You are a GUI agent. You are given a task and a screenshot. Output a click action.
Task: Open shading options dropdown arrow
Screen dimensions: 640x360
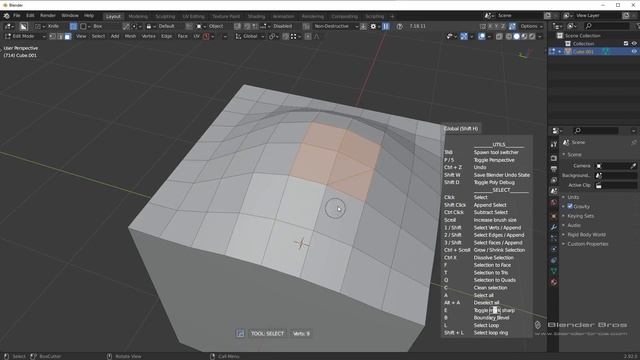point(540,36)
